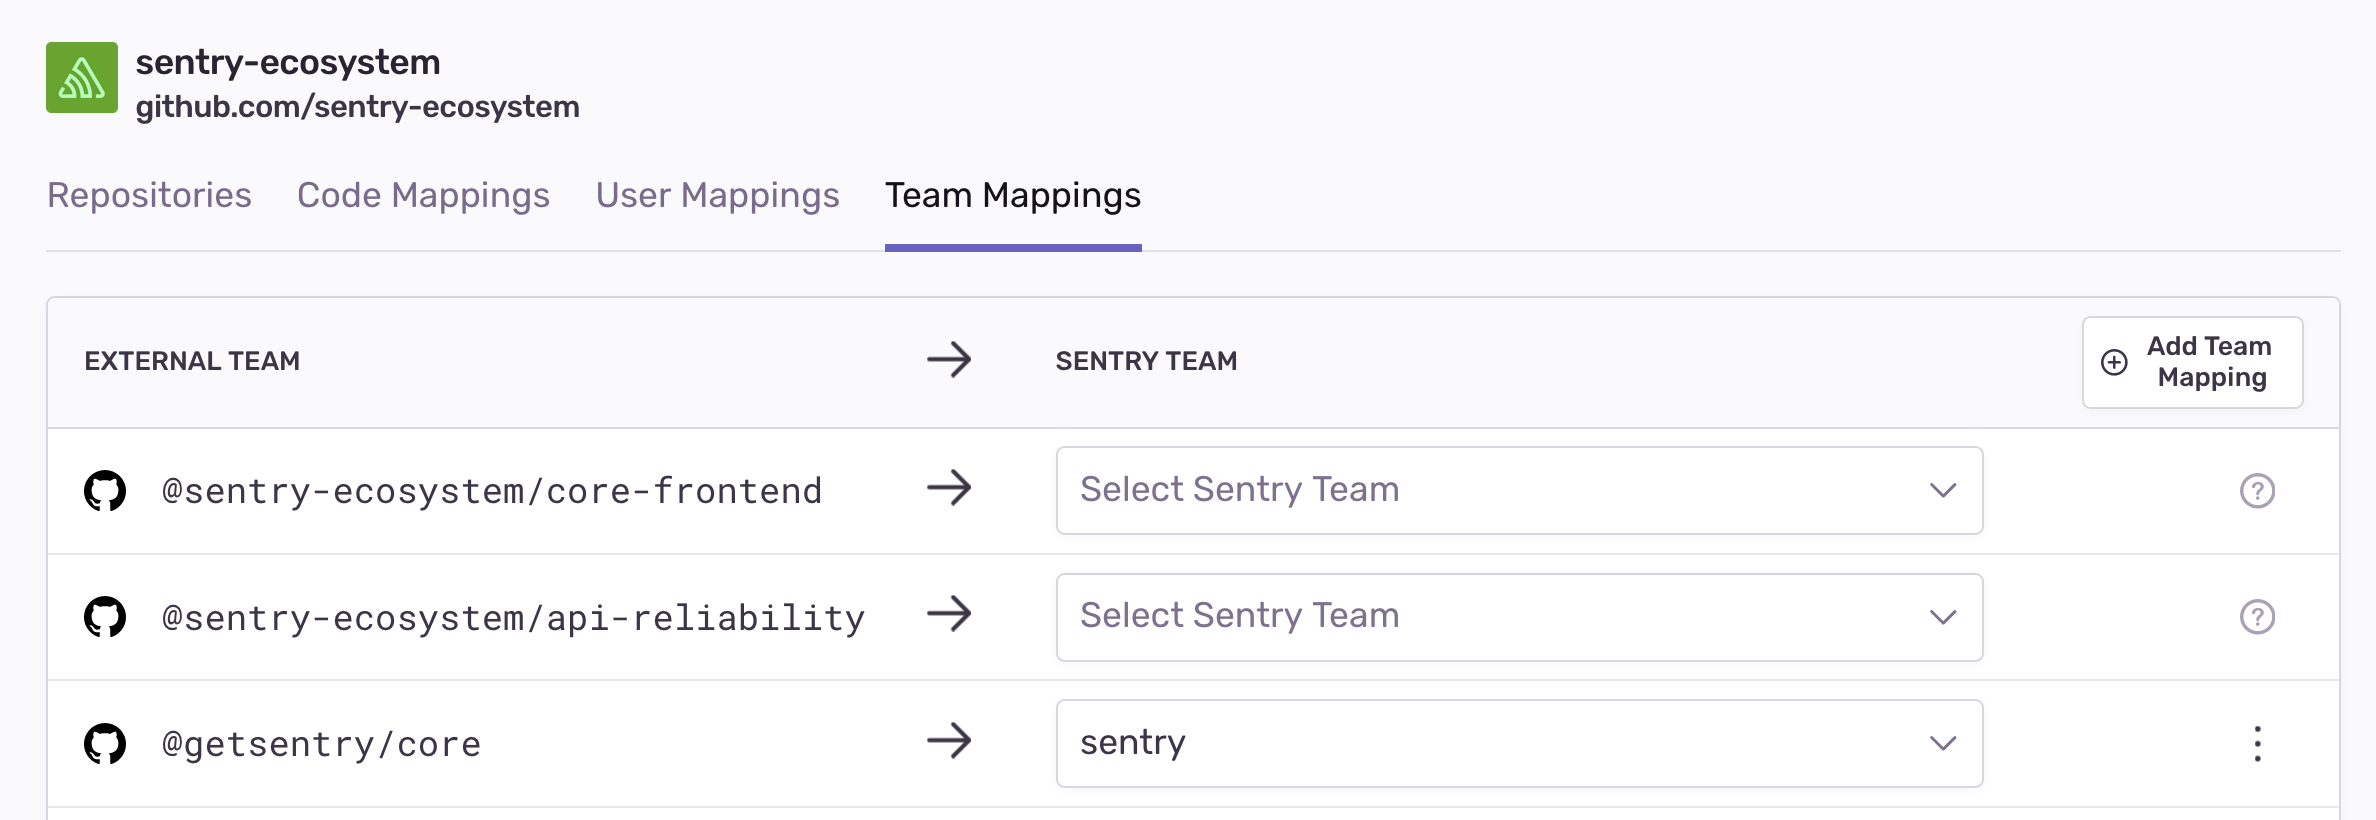
Task: Click GitHub icon beside @getsentry/core
Action: click(105, 744)
